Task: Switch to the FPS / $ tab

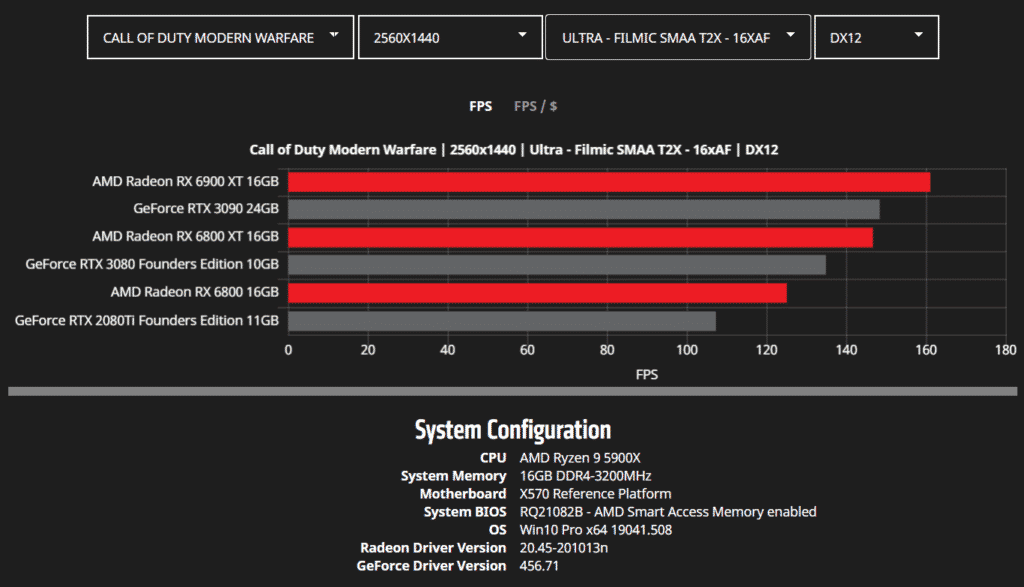Action: tap(535, 106)
